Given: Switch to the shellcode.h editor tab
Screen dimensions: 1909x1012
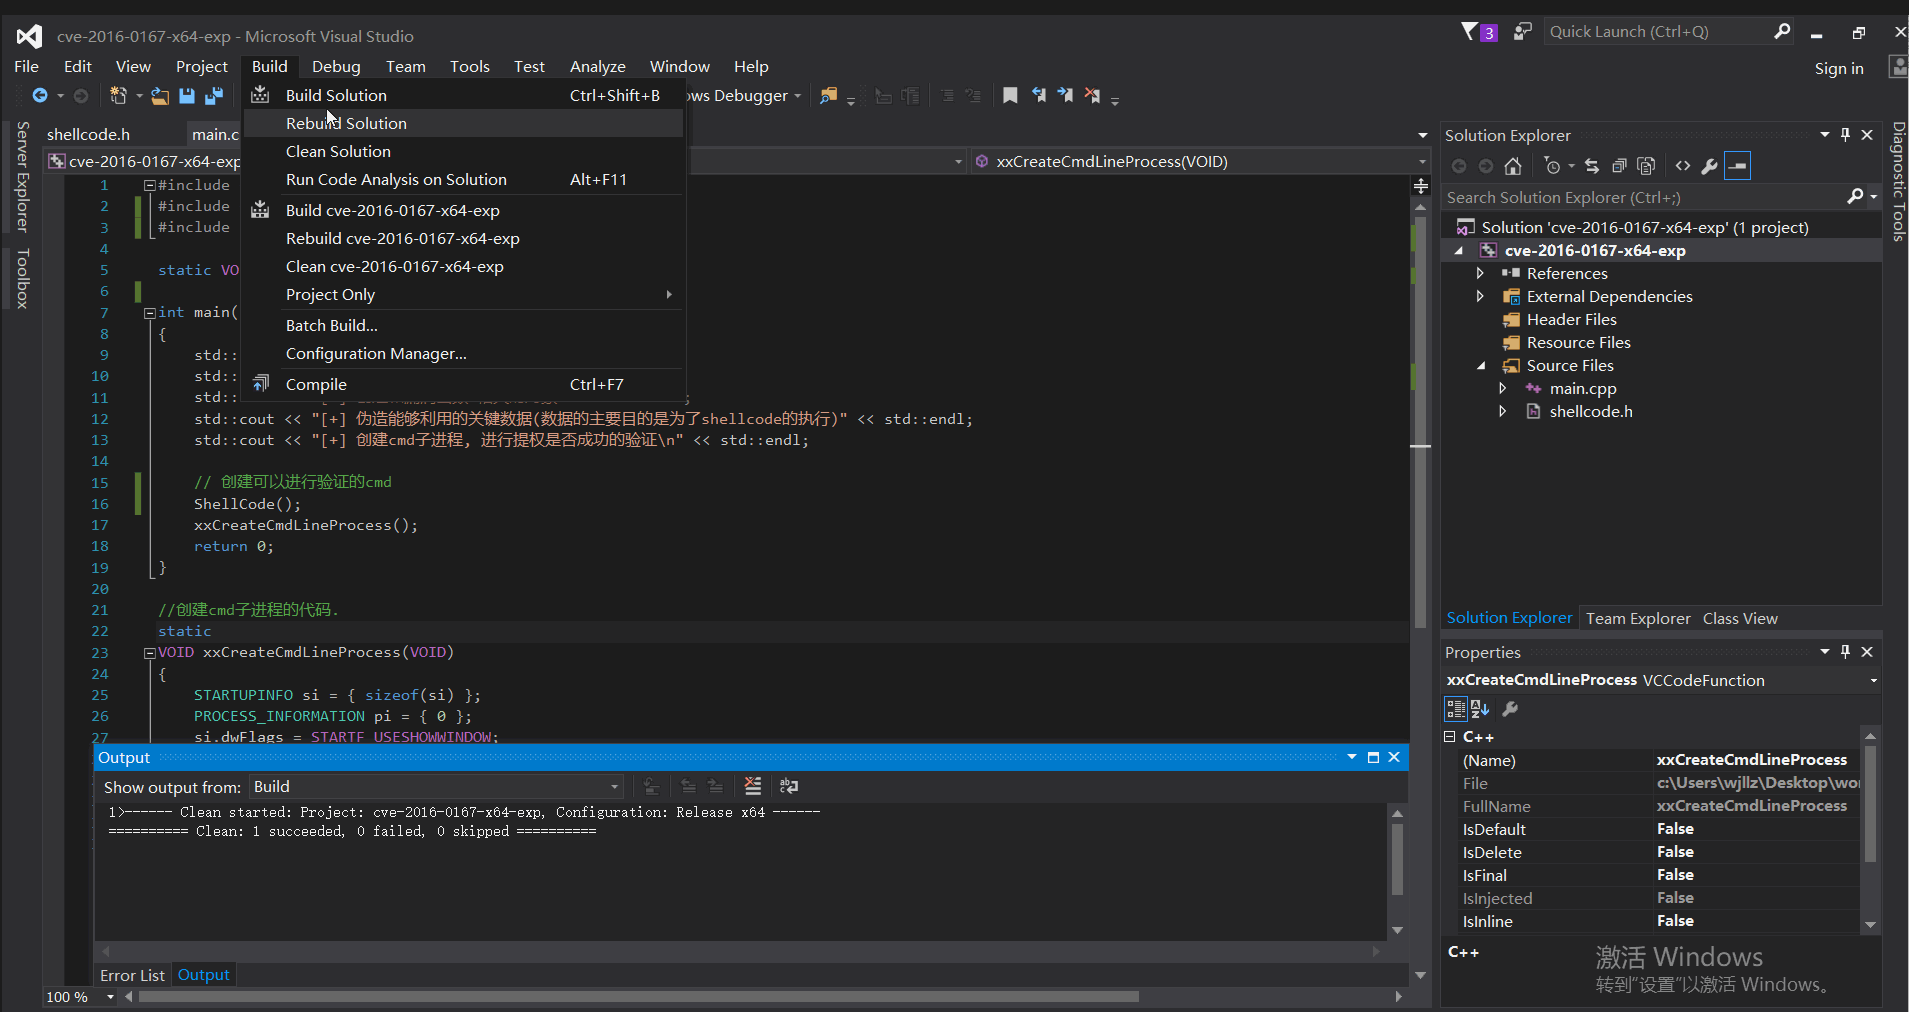Looking at the screenshot, I should (x=89, y=134).
